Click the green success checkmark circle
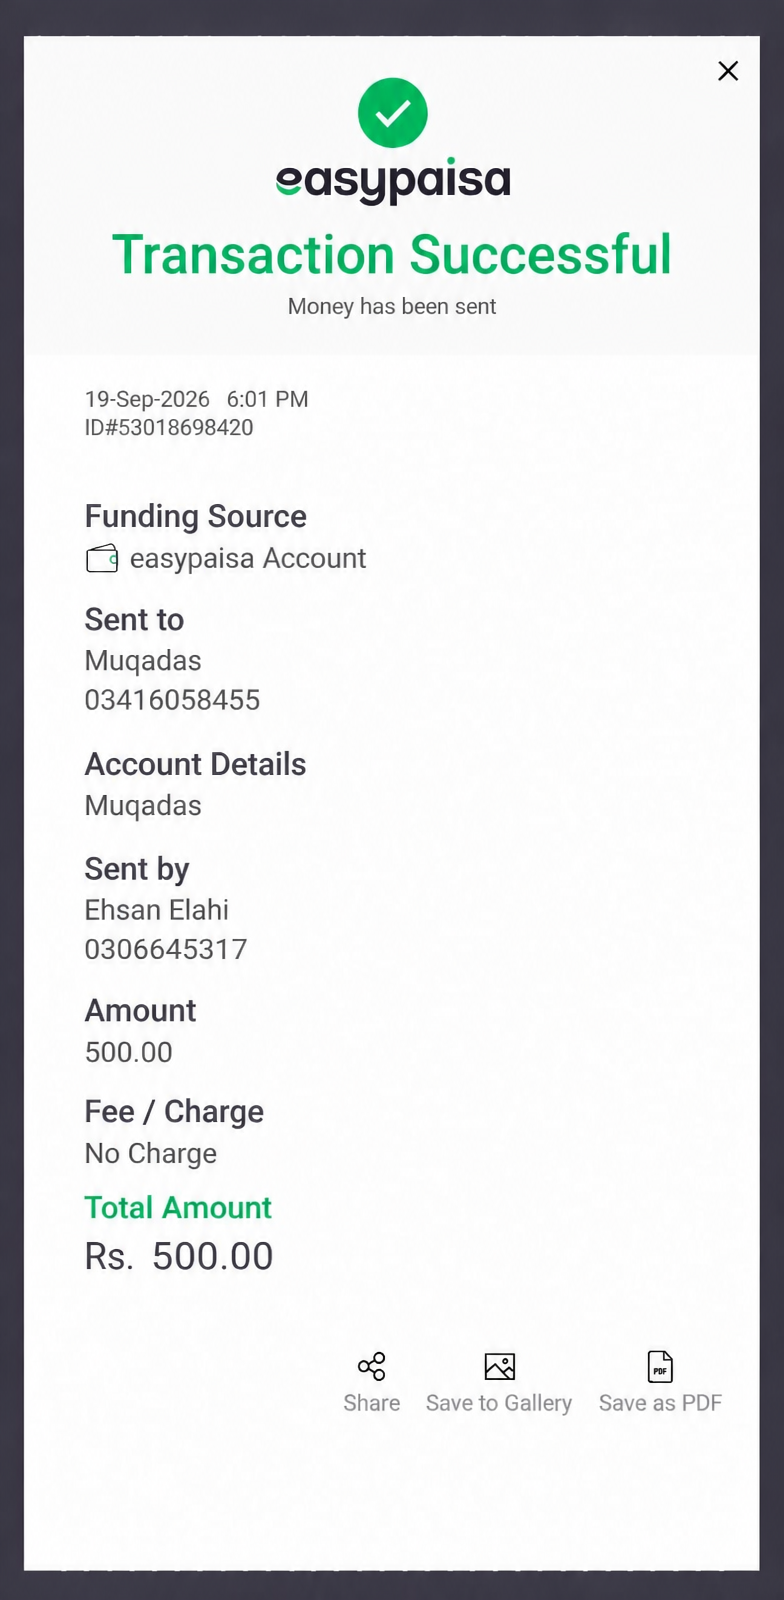 tap(393, 113)
